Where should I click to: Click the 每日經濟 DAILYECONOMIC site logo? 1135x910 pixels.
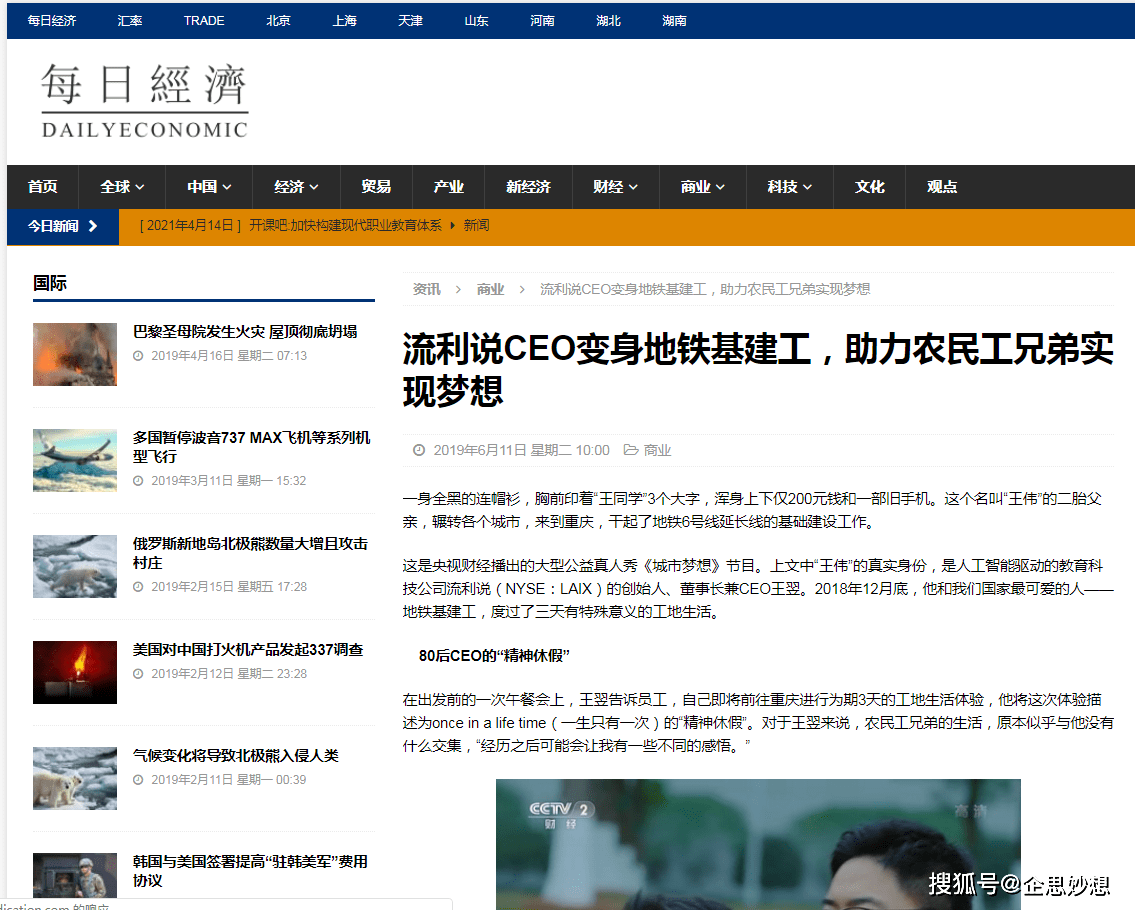(x=145, y=101)
